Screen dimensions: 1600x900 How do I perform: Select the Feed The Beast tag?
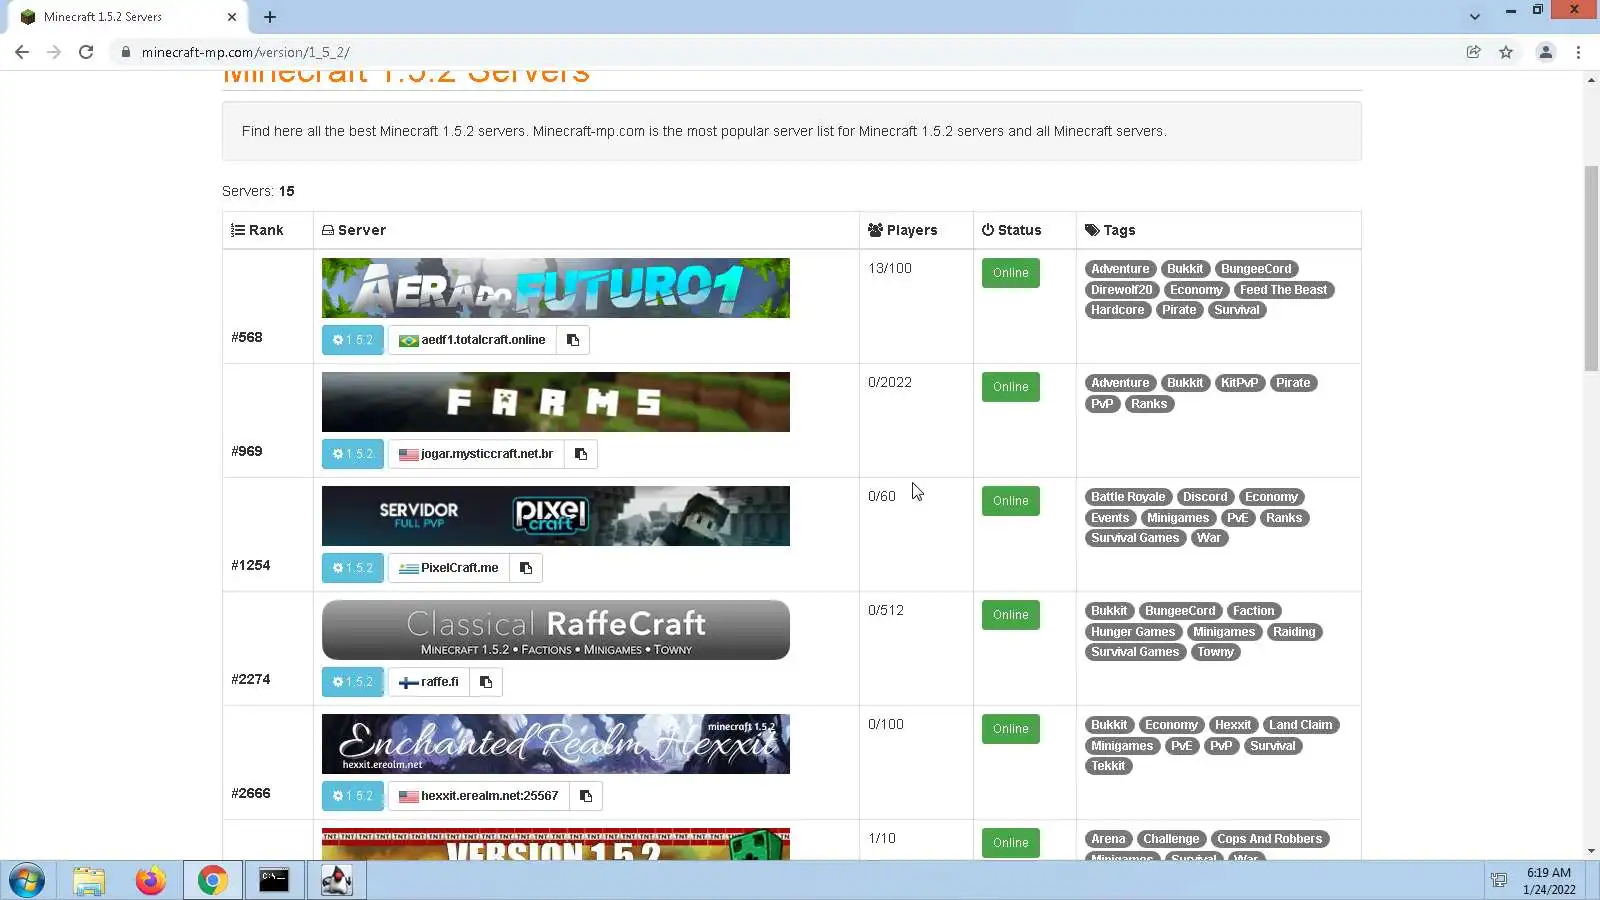[x=1283, y=290]
